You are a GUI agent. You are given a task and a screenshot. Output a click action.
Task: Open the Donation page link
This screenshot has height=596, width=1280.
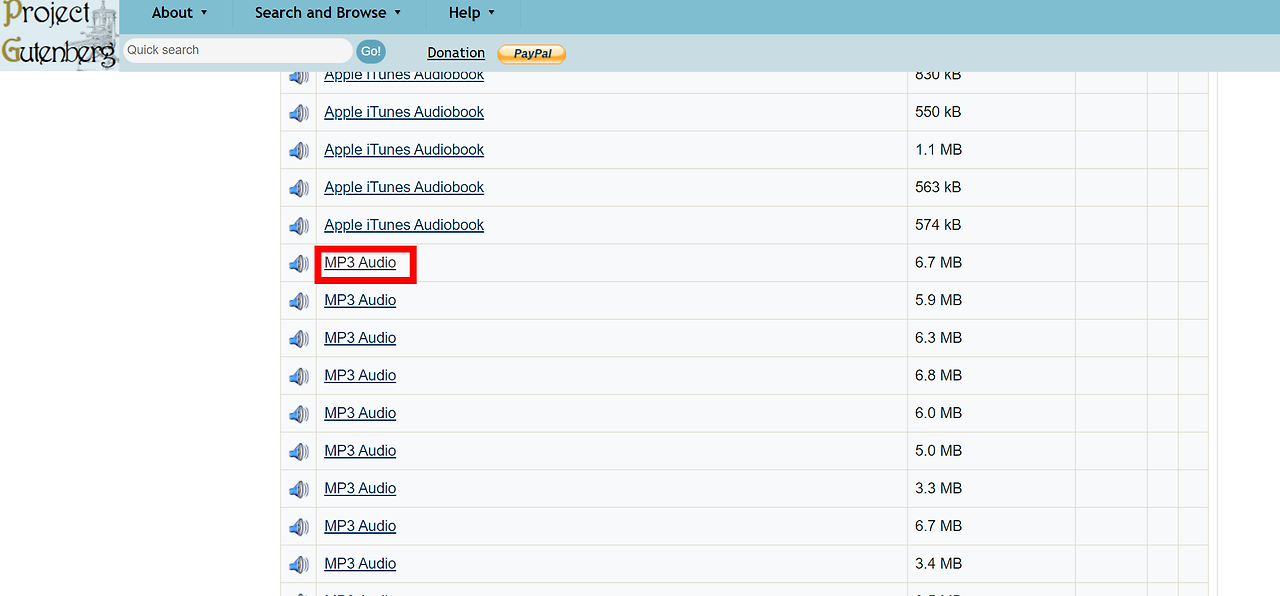455,52
